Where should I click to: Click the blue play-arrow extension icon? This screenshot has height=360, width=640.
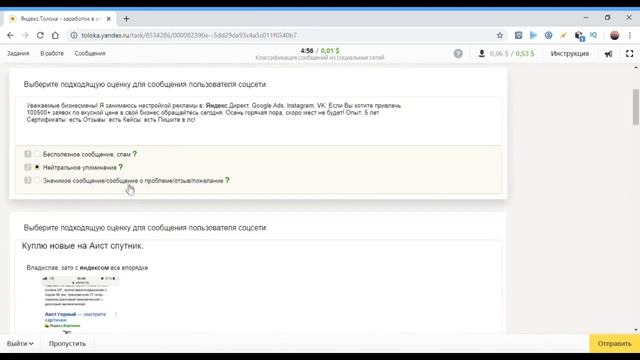click(x=533, y=36)
